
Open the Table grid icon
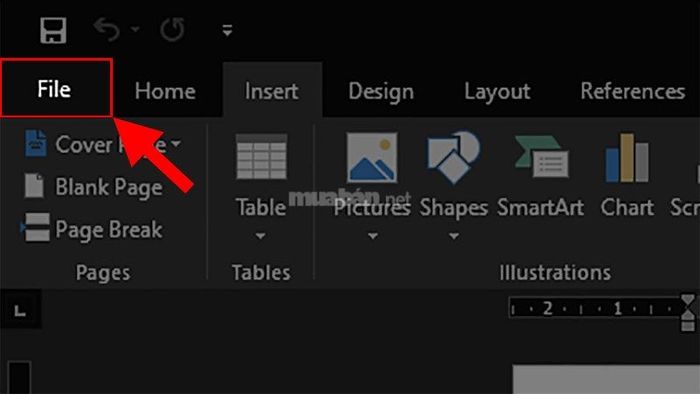coord(261,157)
